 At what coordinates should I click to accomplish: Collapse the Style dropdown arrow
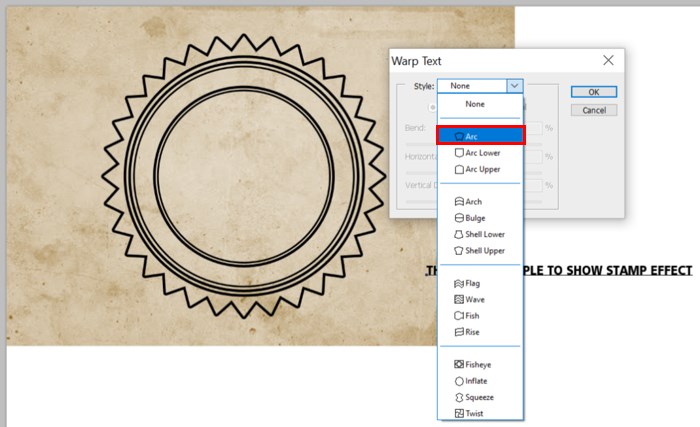[x=515, y=86]
